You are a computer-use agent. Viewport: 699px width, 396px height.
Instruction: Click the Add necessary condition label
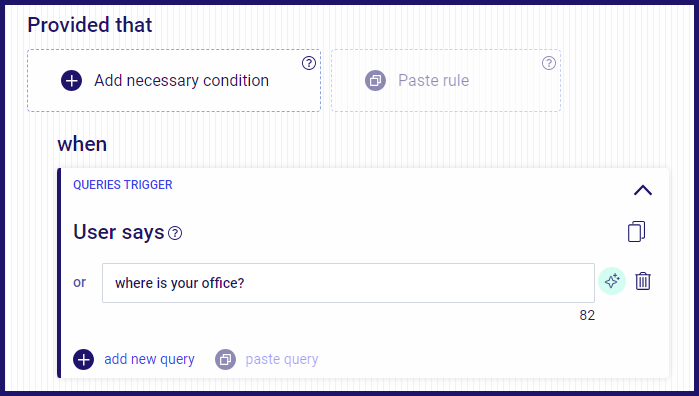point(181,81)
